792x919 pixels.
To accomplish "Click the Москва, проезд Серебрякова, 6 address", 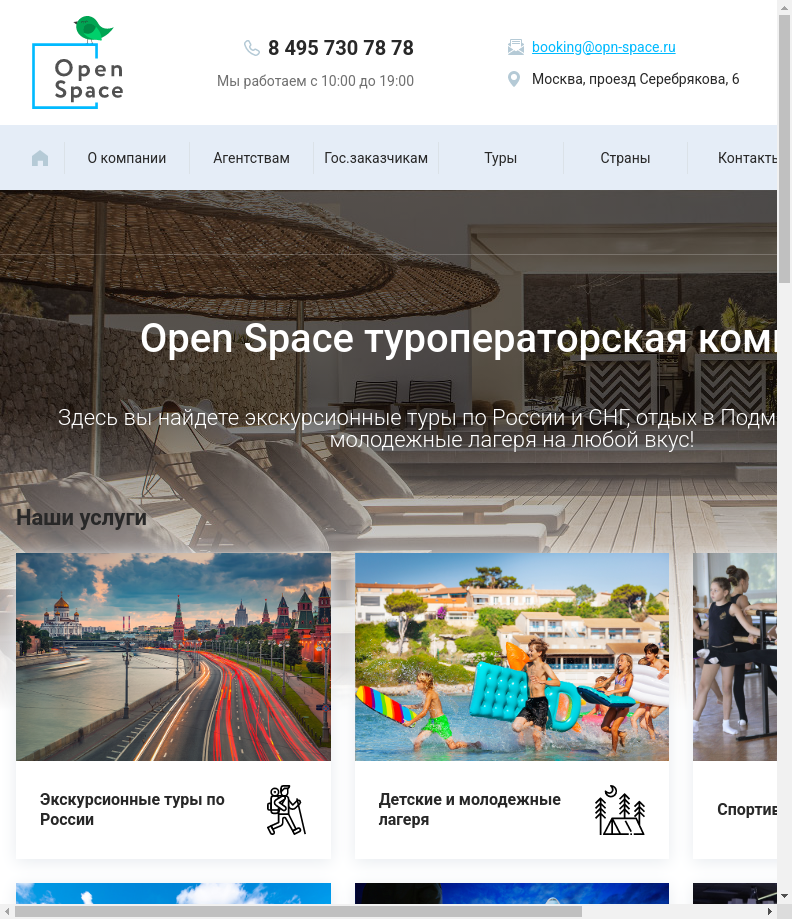I will tap(635, 79).
